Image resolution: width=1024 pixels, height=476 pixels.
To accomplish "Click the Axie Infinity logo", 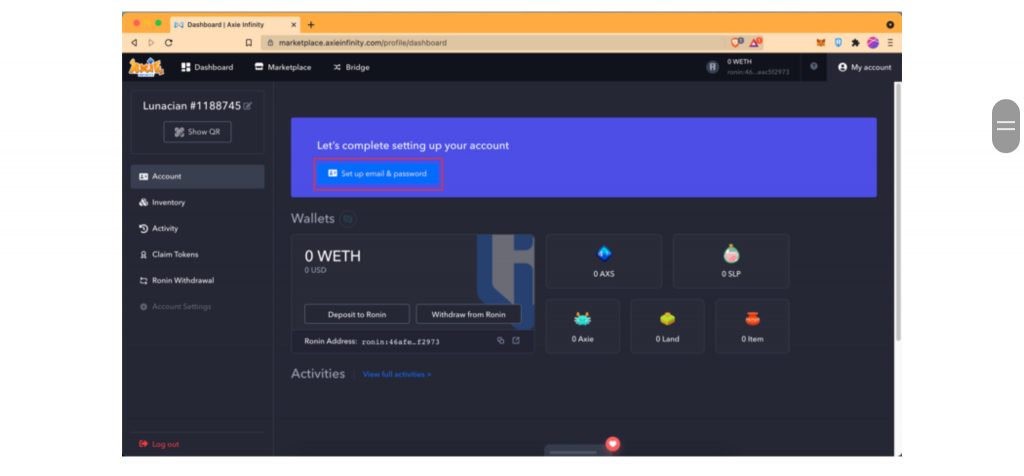I will (146, 67).
